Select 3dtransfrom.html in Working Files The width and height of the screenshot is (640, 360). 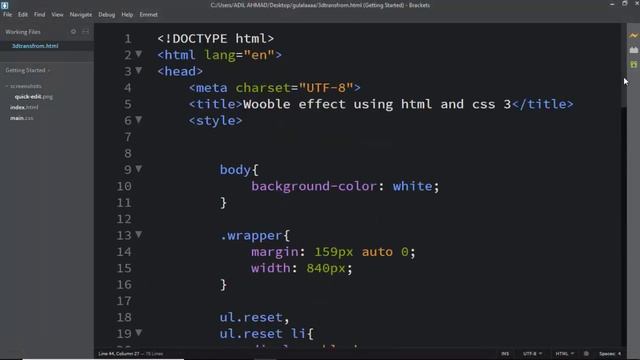pos(35,46)
